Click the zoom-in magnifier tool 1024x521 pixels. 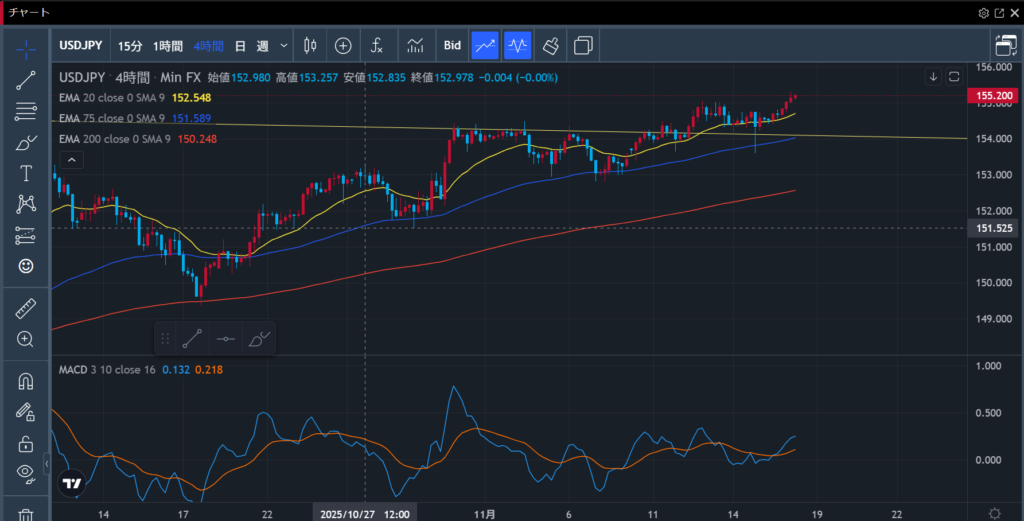tap(26, 339)
